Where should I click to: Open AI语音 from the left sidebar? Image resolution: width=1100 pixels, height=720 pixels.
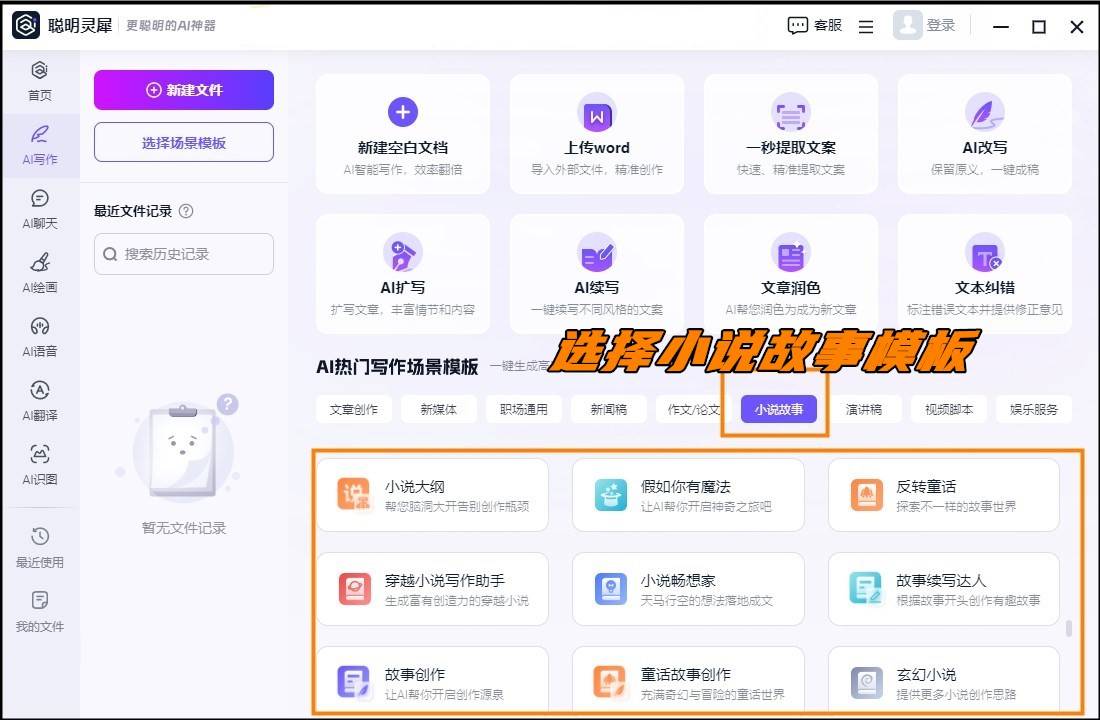(x=39, y=332)
